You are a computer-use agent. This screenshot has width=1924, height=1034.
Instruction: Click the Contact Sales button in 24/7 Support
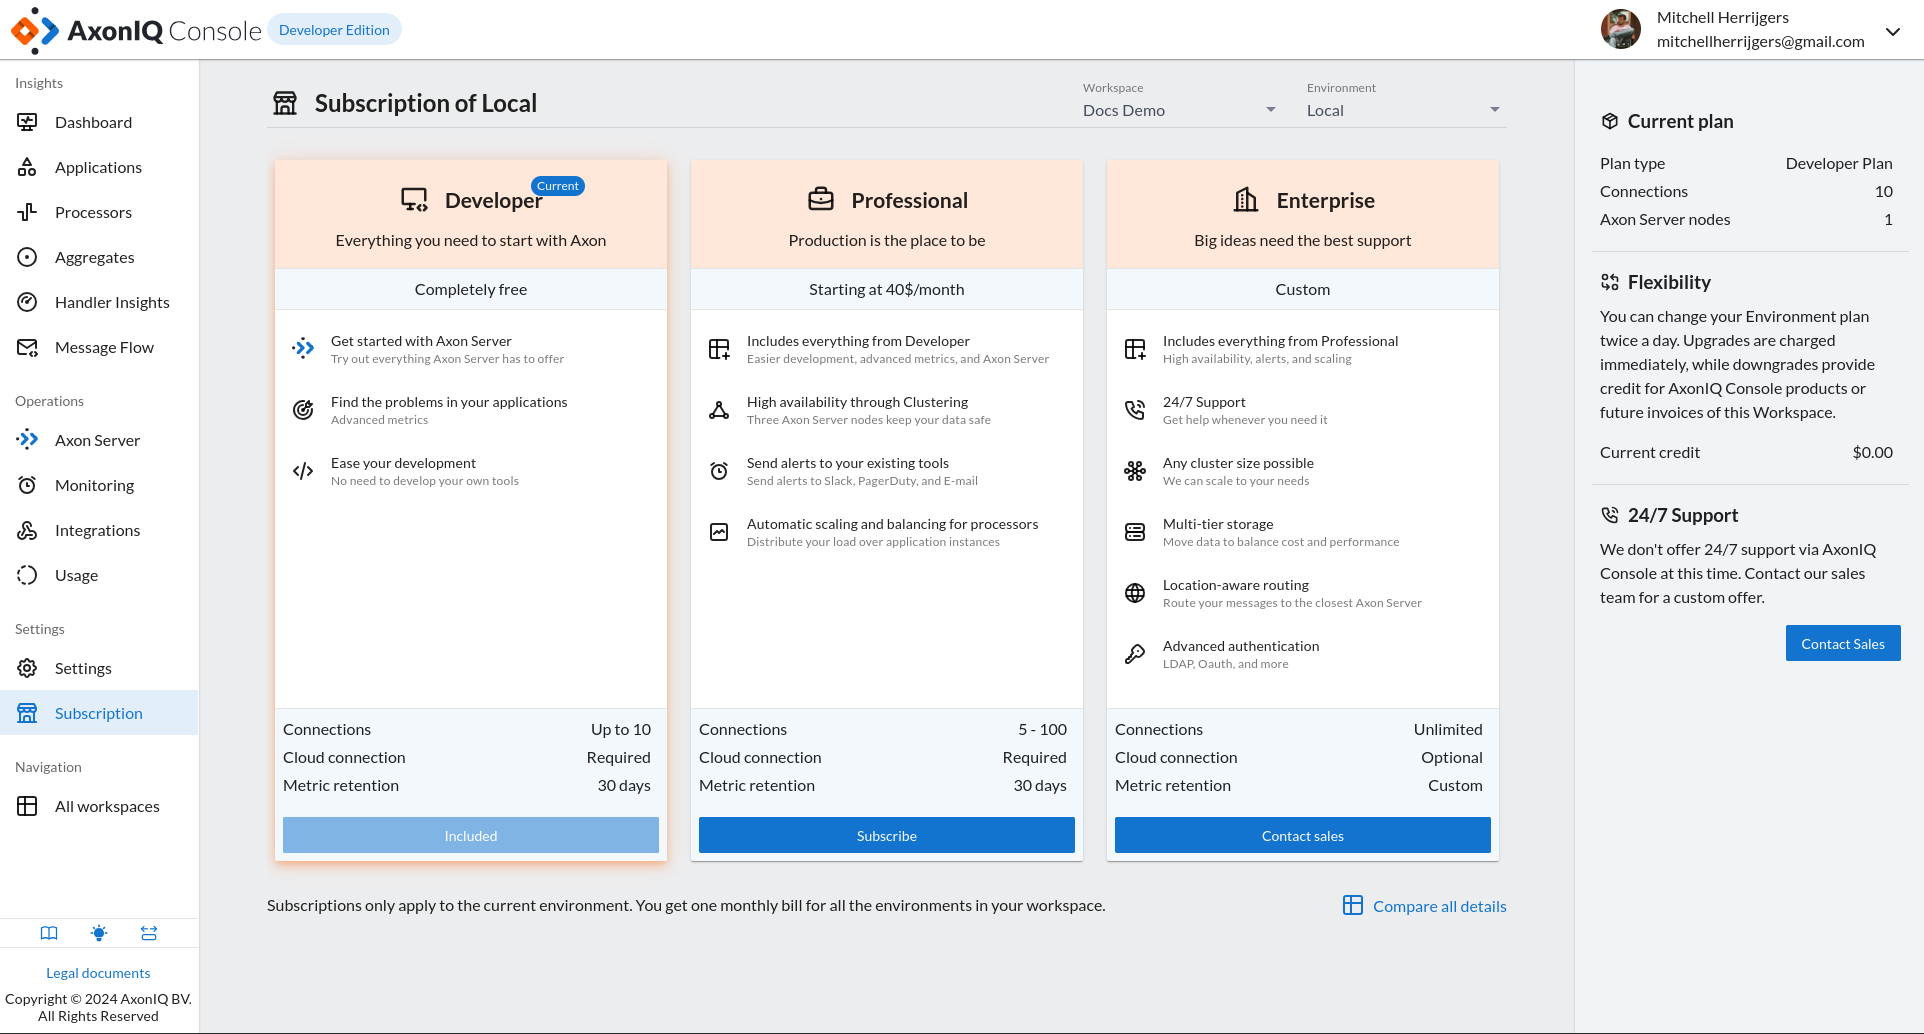tap(1843, 643)
